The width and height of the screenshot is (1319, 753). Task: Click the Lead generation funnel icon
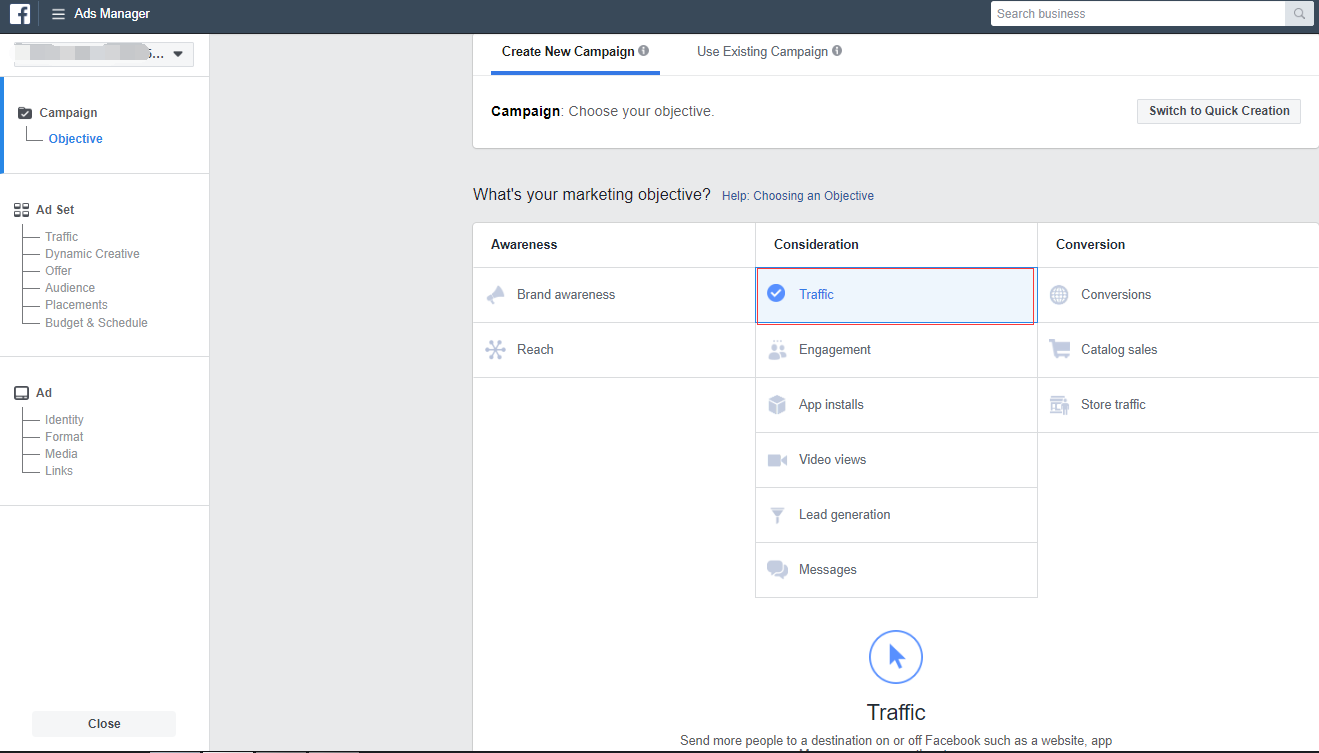point(777,515)
